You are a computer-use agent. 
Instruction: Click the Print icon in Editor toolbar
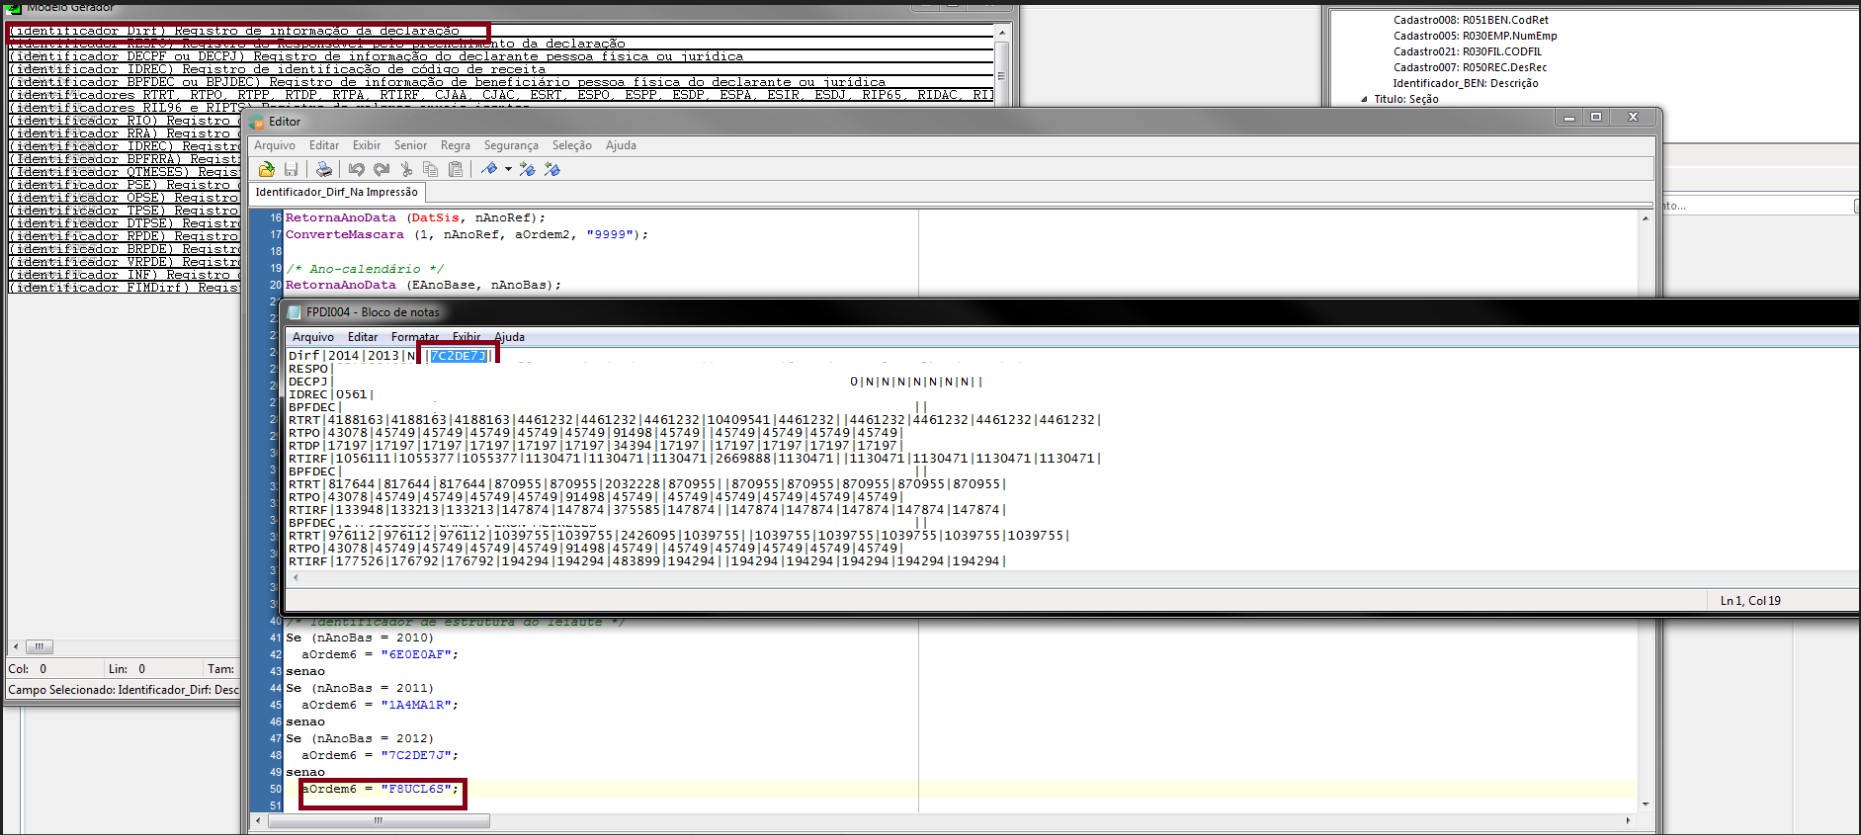(323, 170)
